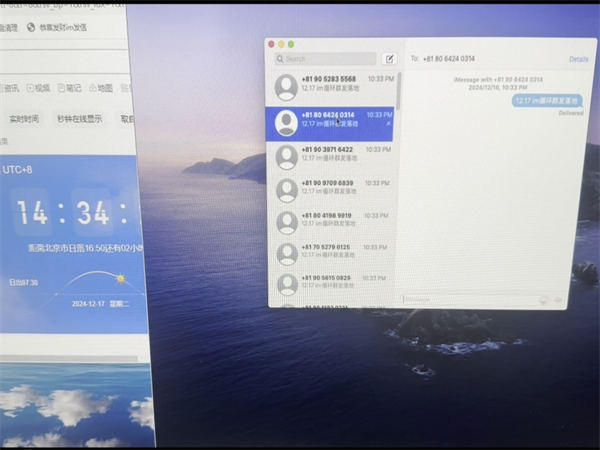Open Details for the current conversation
The height and width of the screenshot is (450, 600).
click(578, 59)
